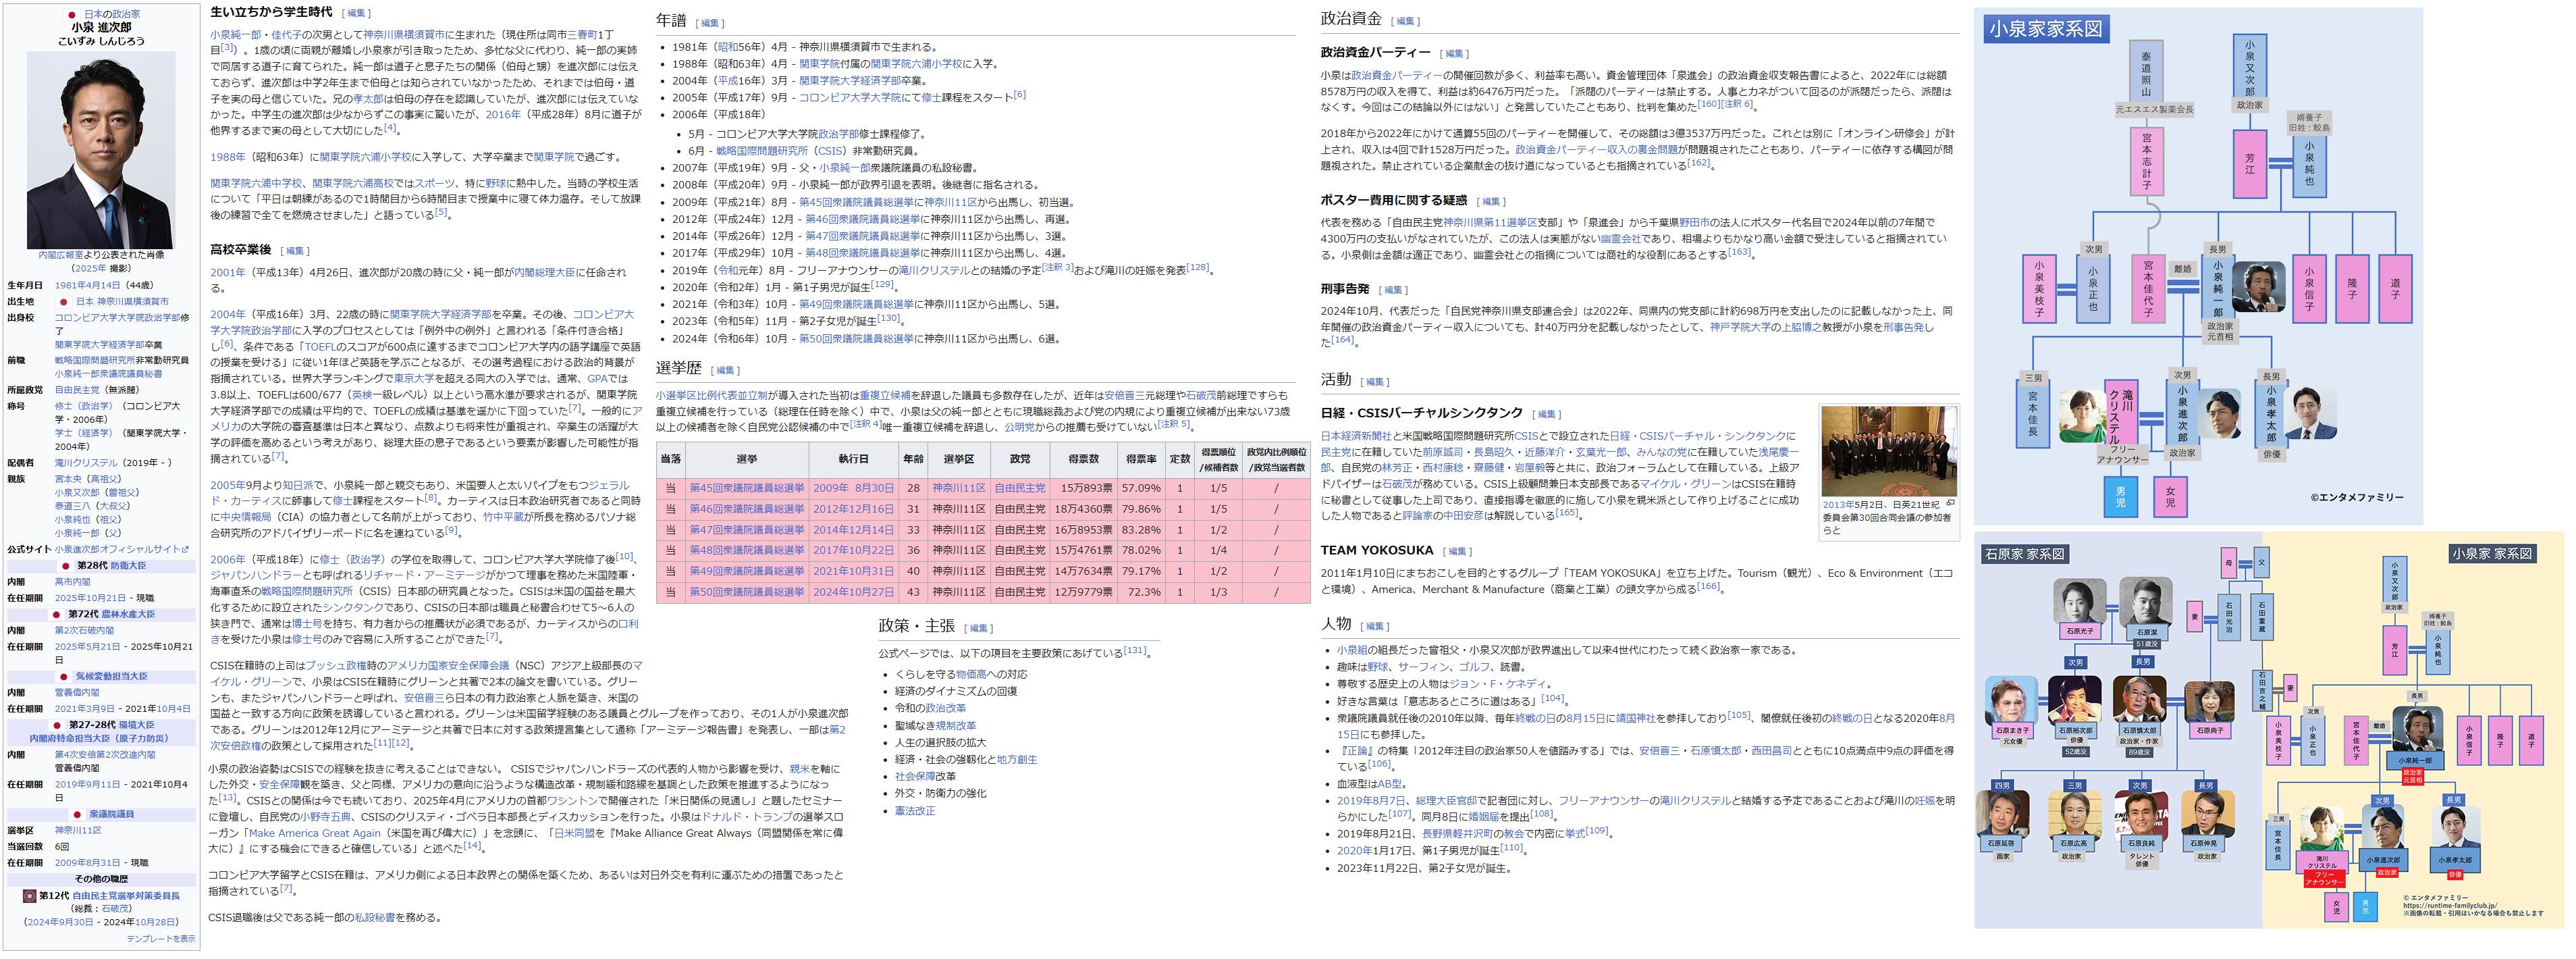
Task: Click flag icon beside 第28代 防衛大臣
Action: (67, 566)
